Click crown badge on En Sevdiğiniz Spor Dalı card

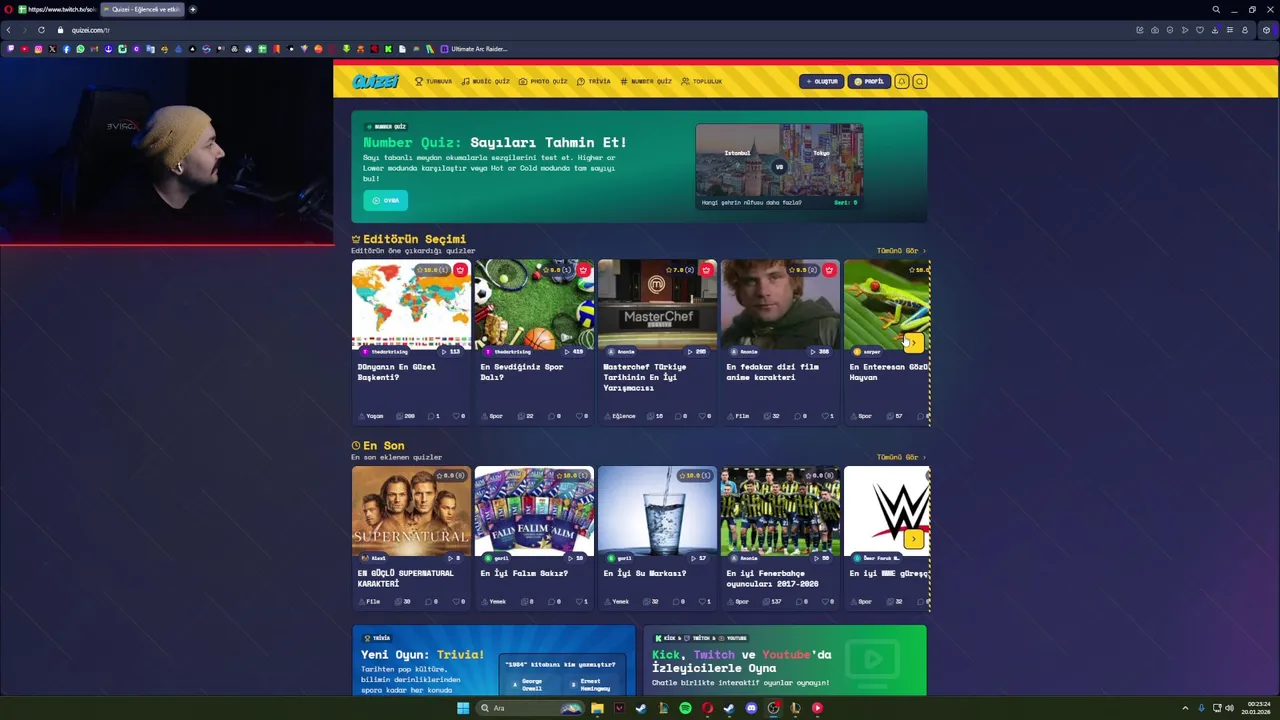point(583,270)
